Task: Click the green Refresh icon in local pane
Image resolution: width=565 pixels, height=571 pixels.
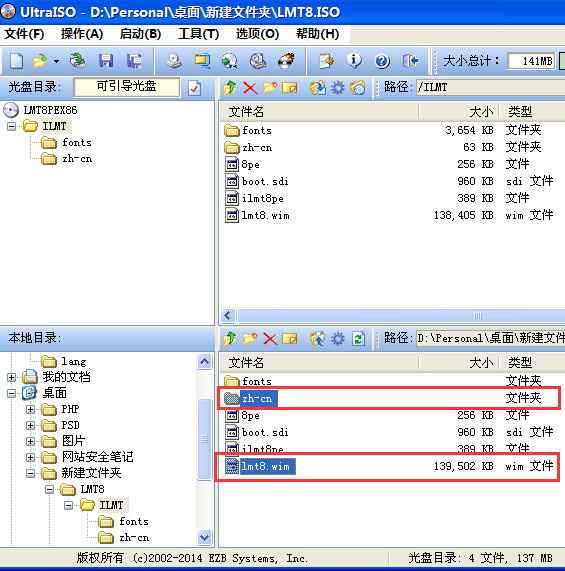Action: [358, 339]
